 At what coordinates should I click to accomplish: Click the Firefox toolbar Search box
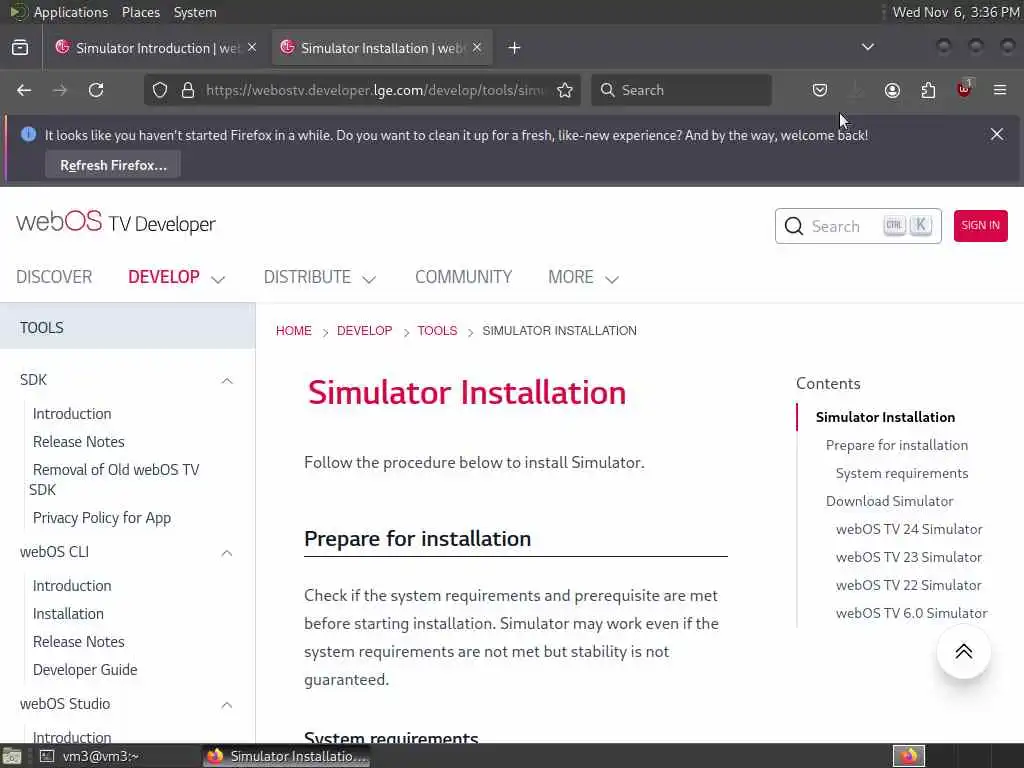coord(681,90)
